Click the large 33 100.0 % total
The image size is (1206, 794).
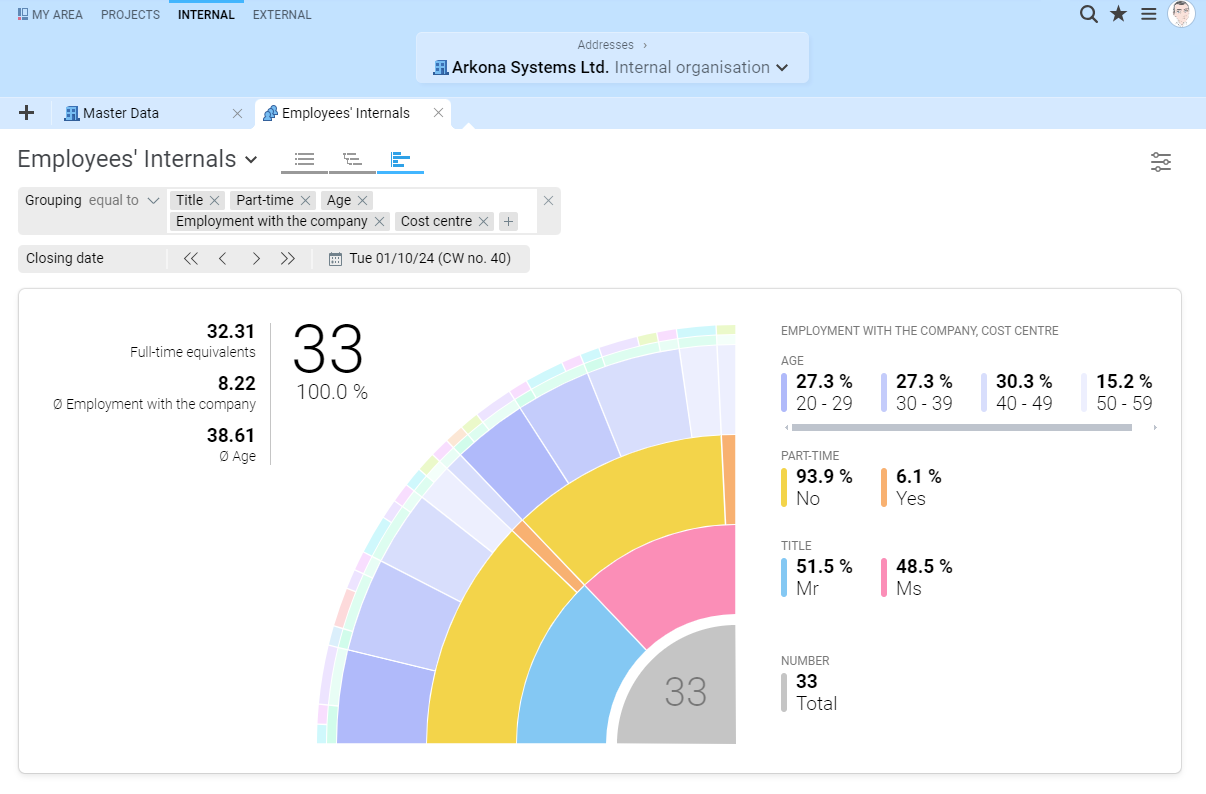click(x=331, y=361)
